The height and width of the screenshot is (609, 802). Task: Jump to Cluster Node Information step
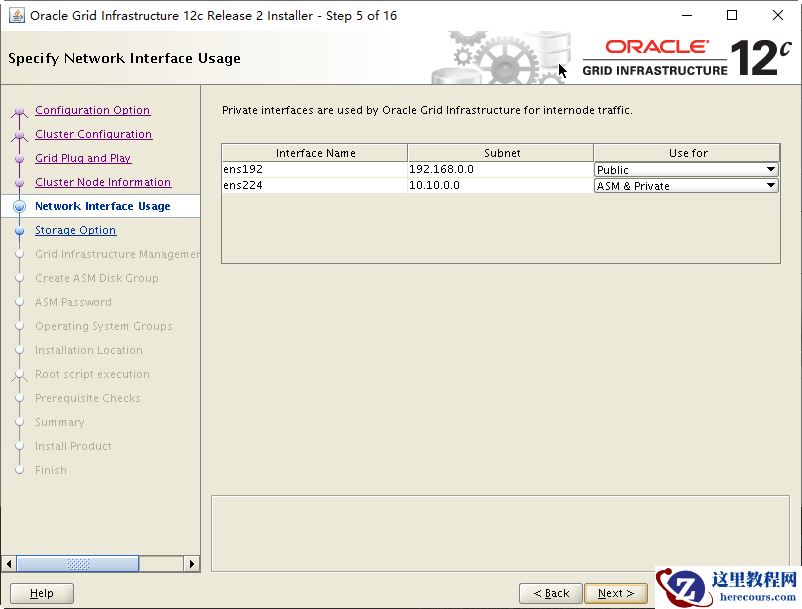pos(103,182)
